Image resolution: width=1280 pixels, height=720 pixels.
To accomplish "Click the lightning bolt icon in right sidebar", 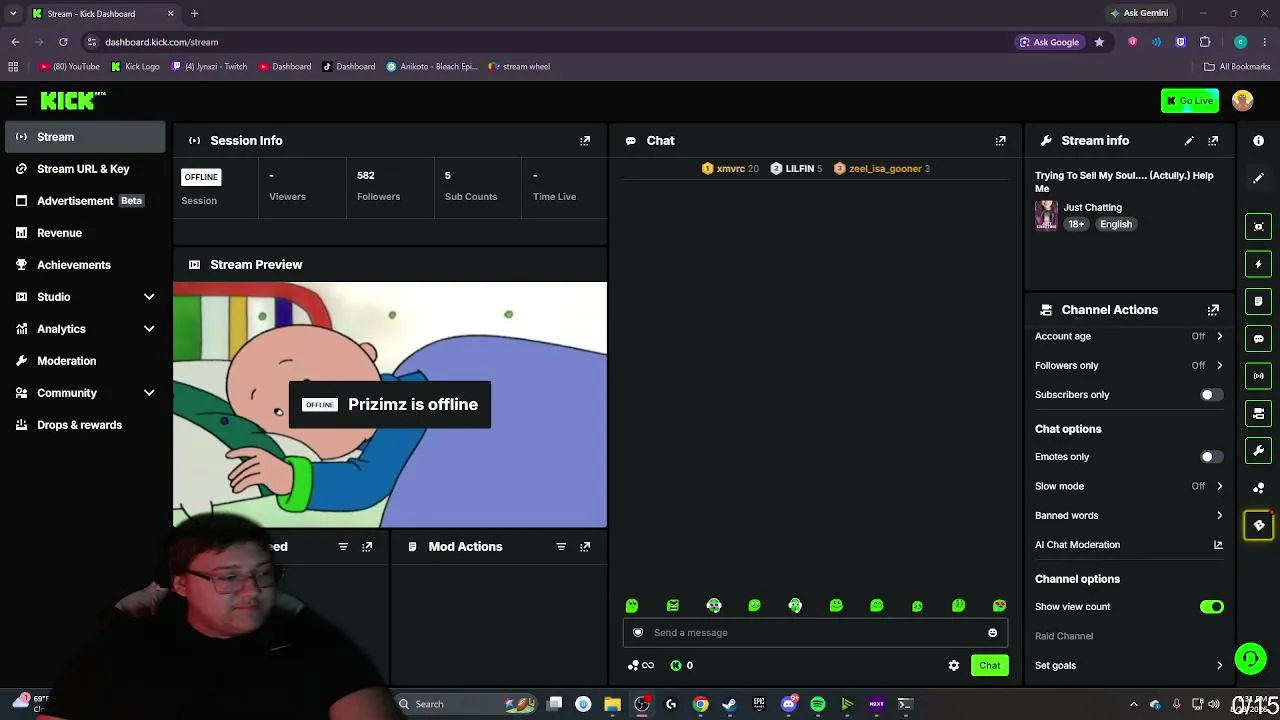I will 1258,264.
